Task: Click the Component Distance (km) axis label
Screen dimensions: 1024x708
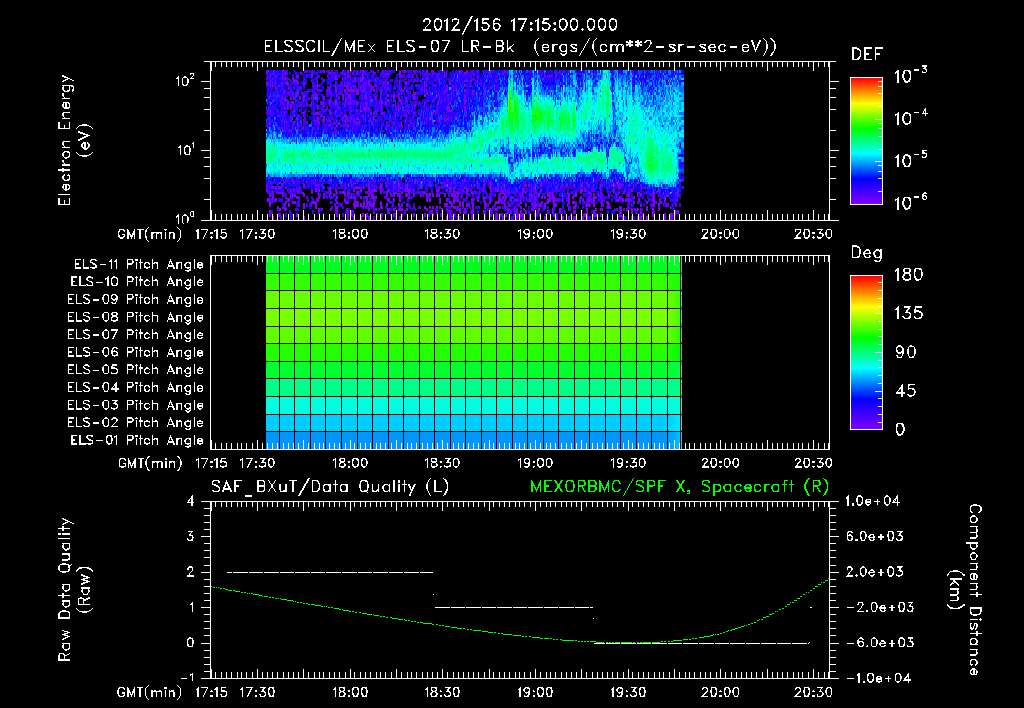Action: click(x=965, y=590)
